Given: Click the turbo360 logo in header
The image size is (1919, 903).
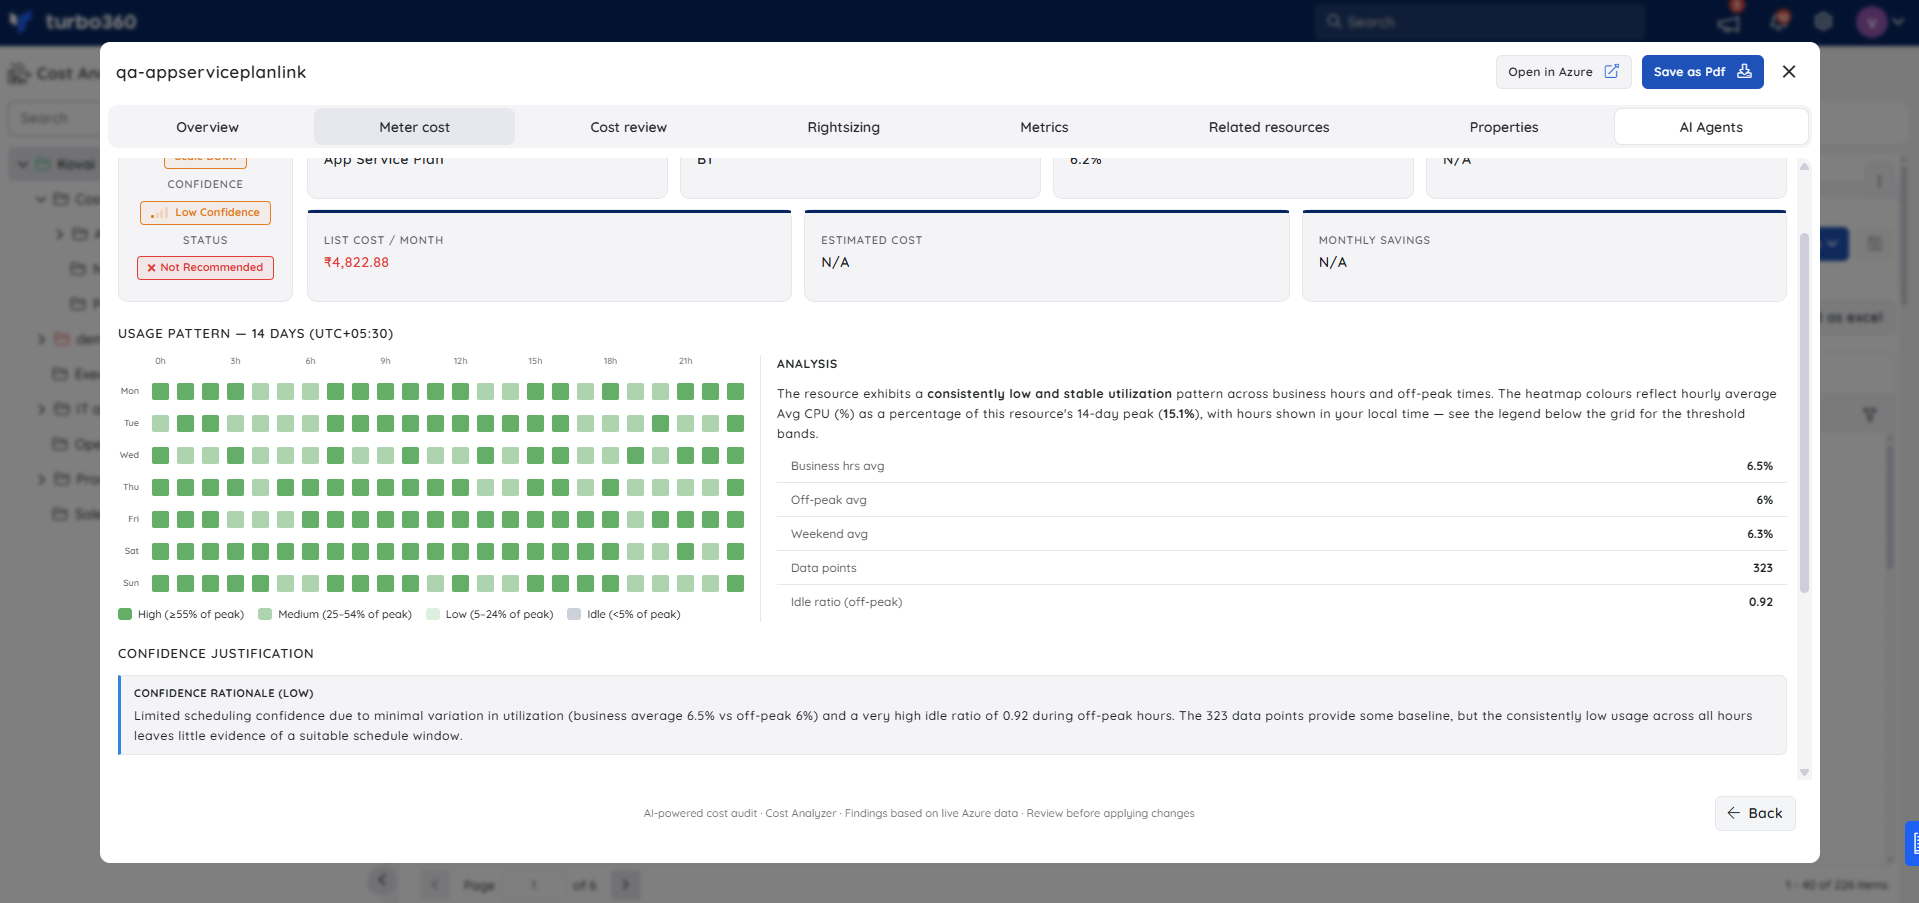Looking at the screenshot, I should [72, 21].
